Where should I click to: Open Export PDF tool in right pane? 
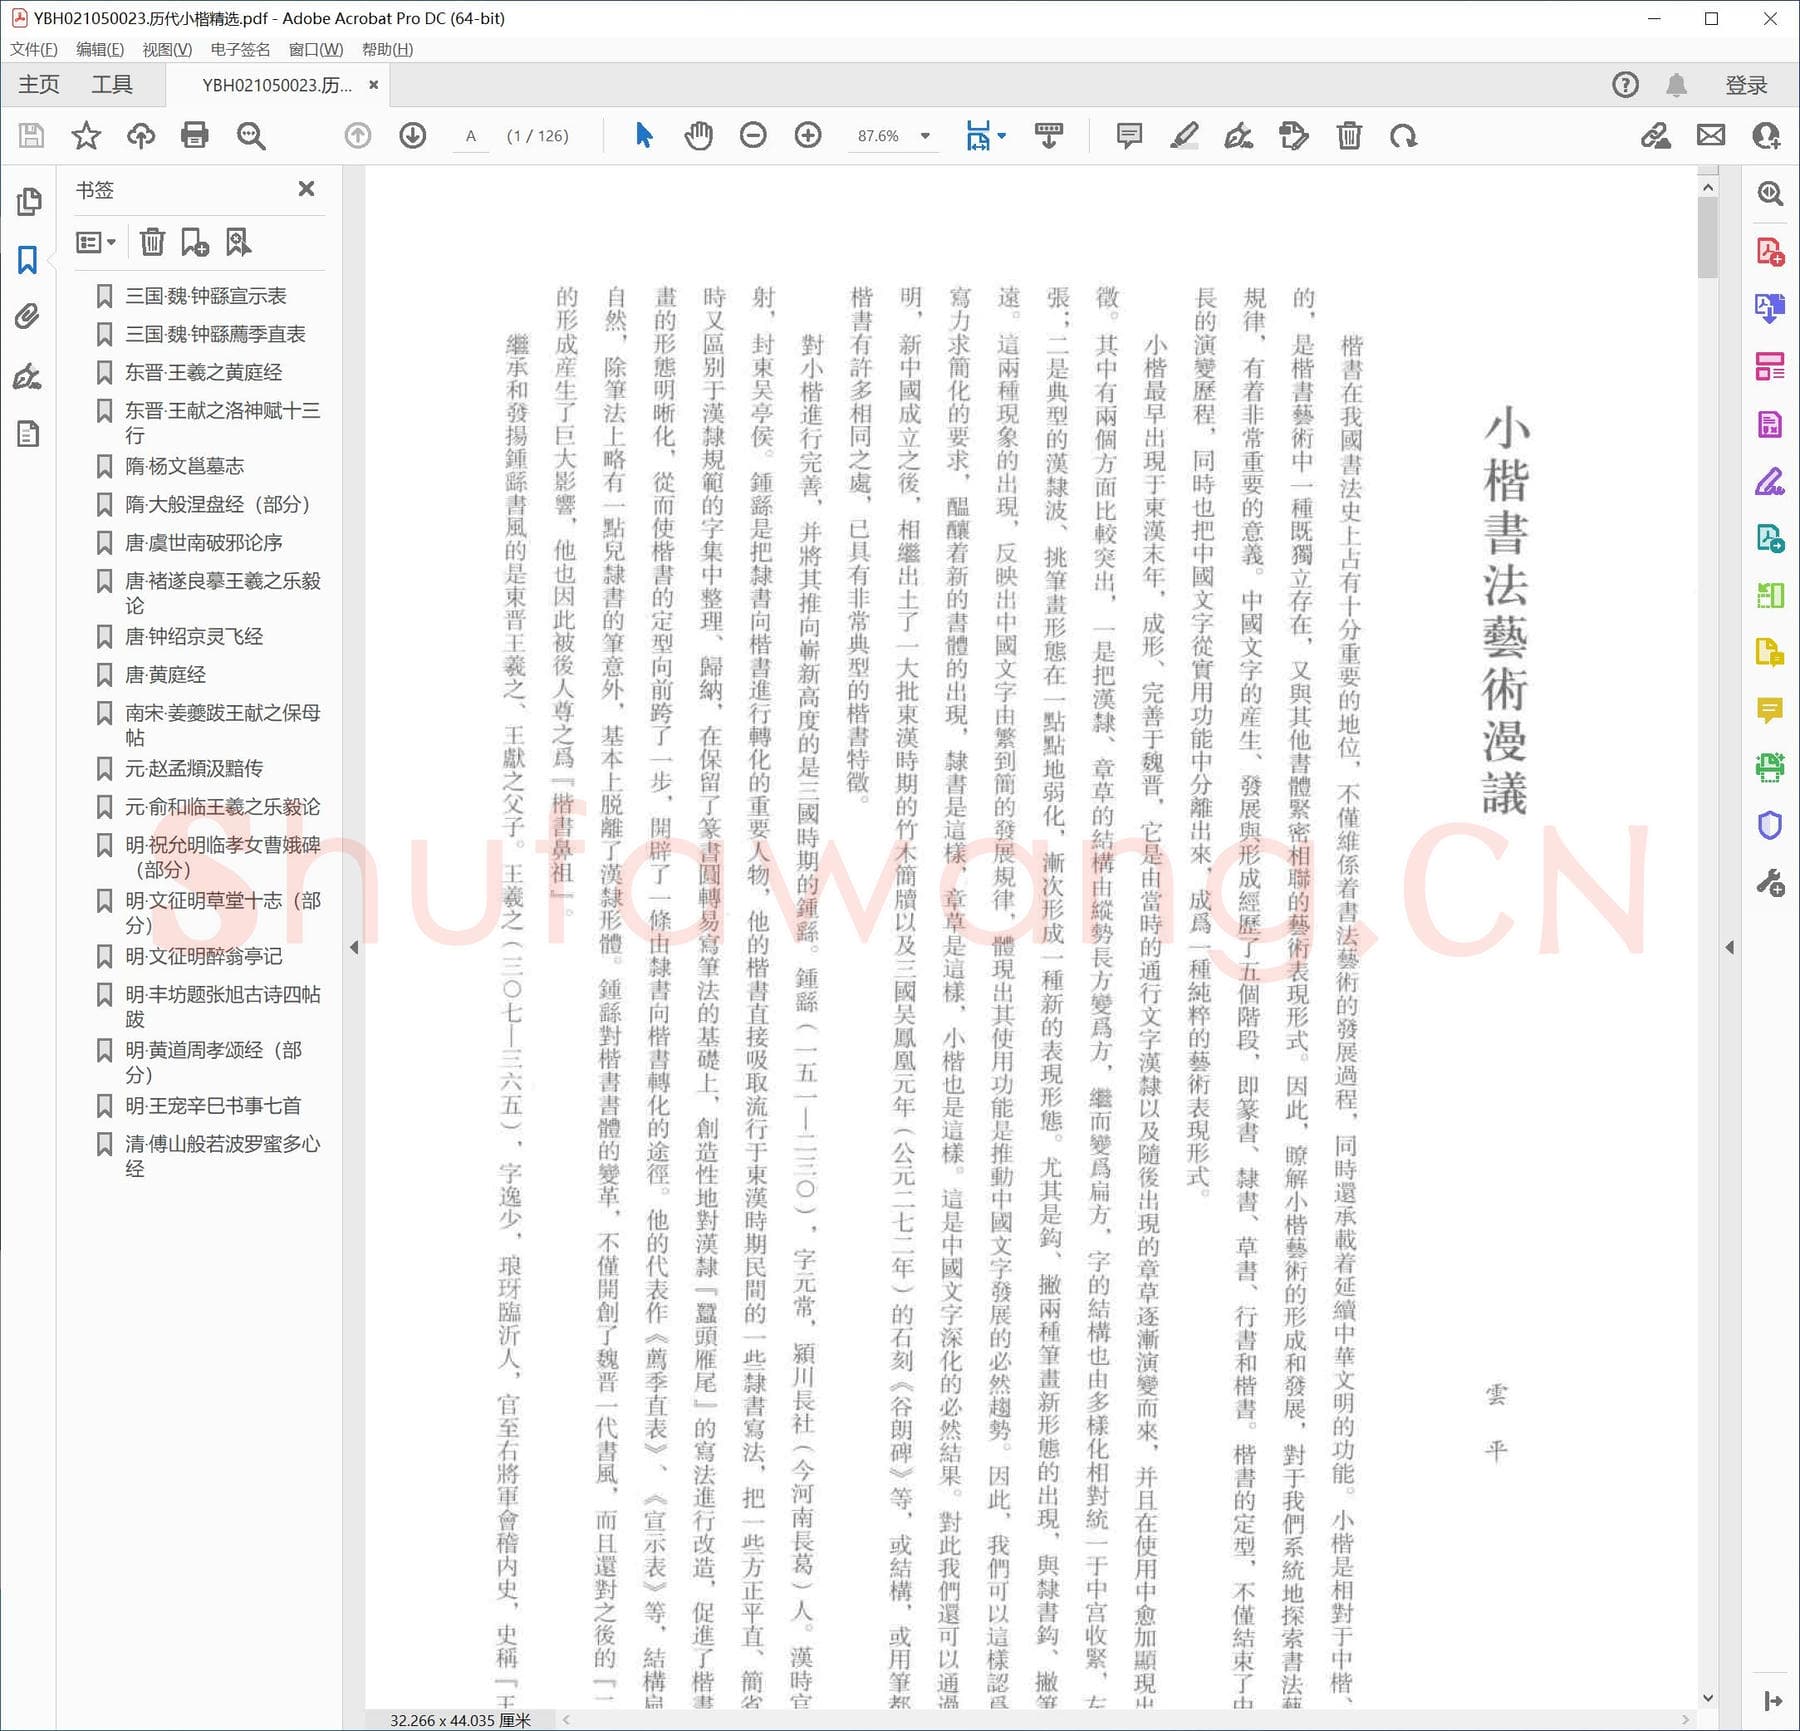1770,308
